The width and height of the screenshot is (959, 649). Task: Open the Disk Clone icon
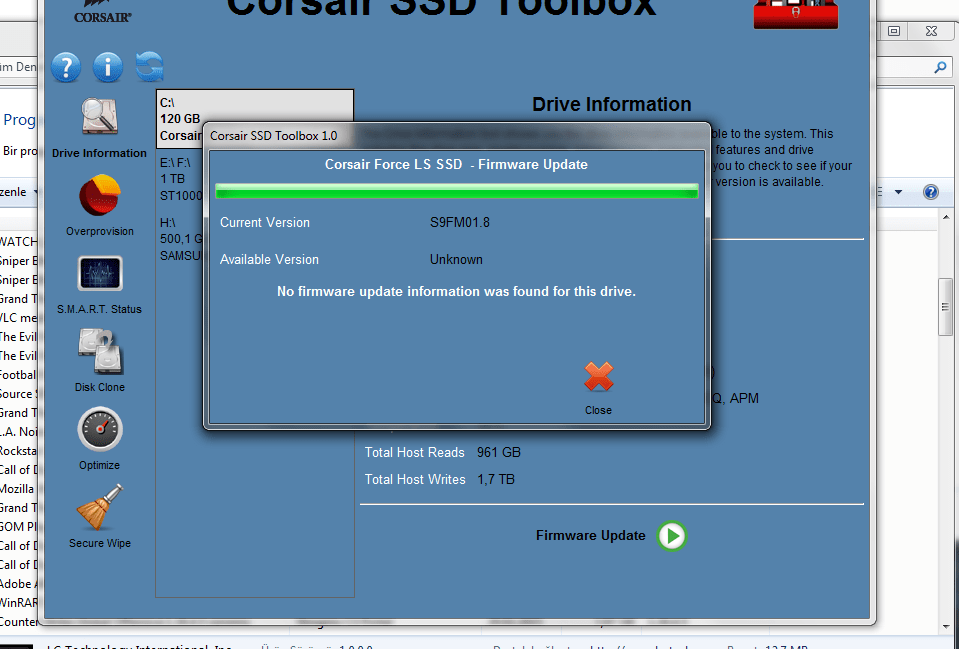click(x=100, y=351)
